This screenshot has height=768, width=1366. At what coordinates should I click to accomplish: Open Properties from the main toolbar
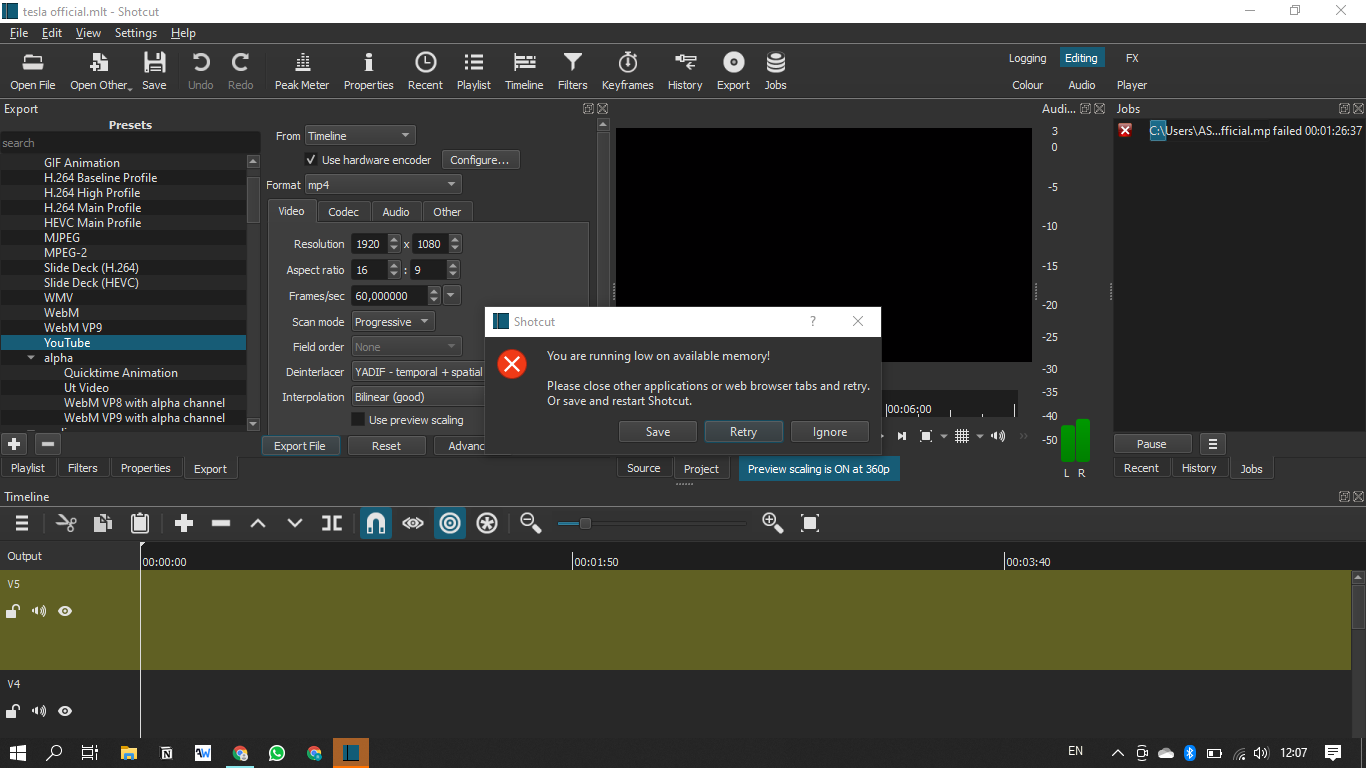(369, 72)
